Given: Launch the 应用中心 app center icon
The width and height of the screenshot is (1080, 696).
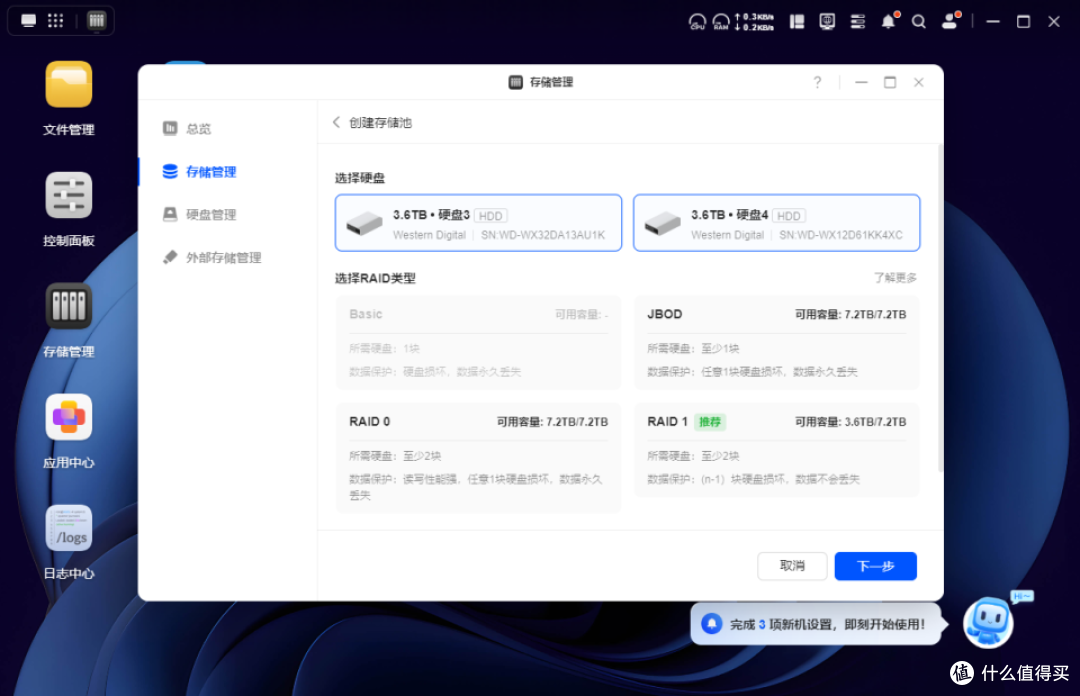Looking at the screenshot, I should coord(68,417).
